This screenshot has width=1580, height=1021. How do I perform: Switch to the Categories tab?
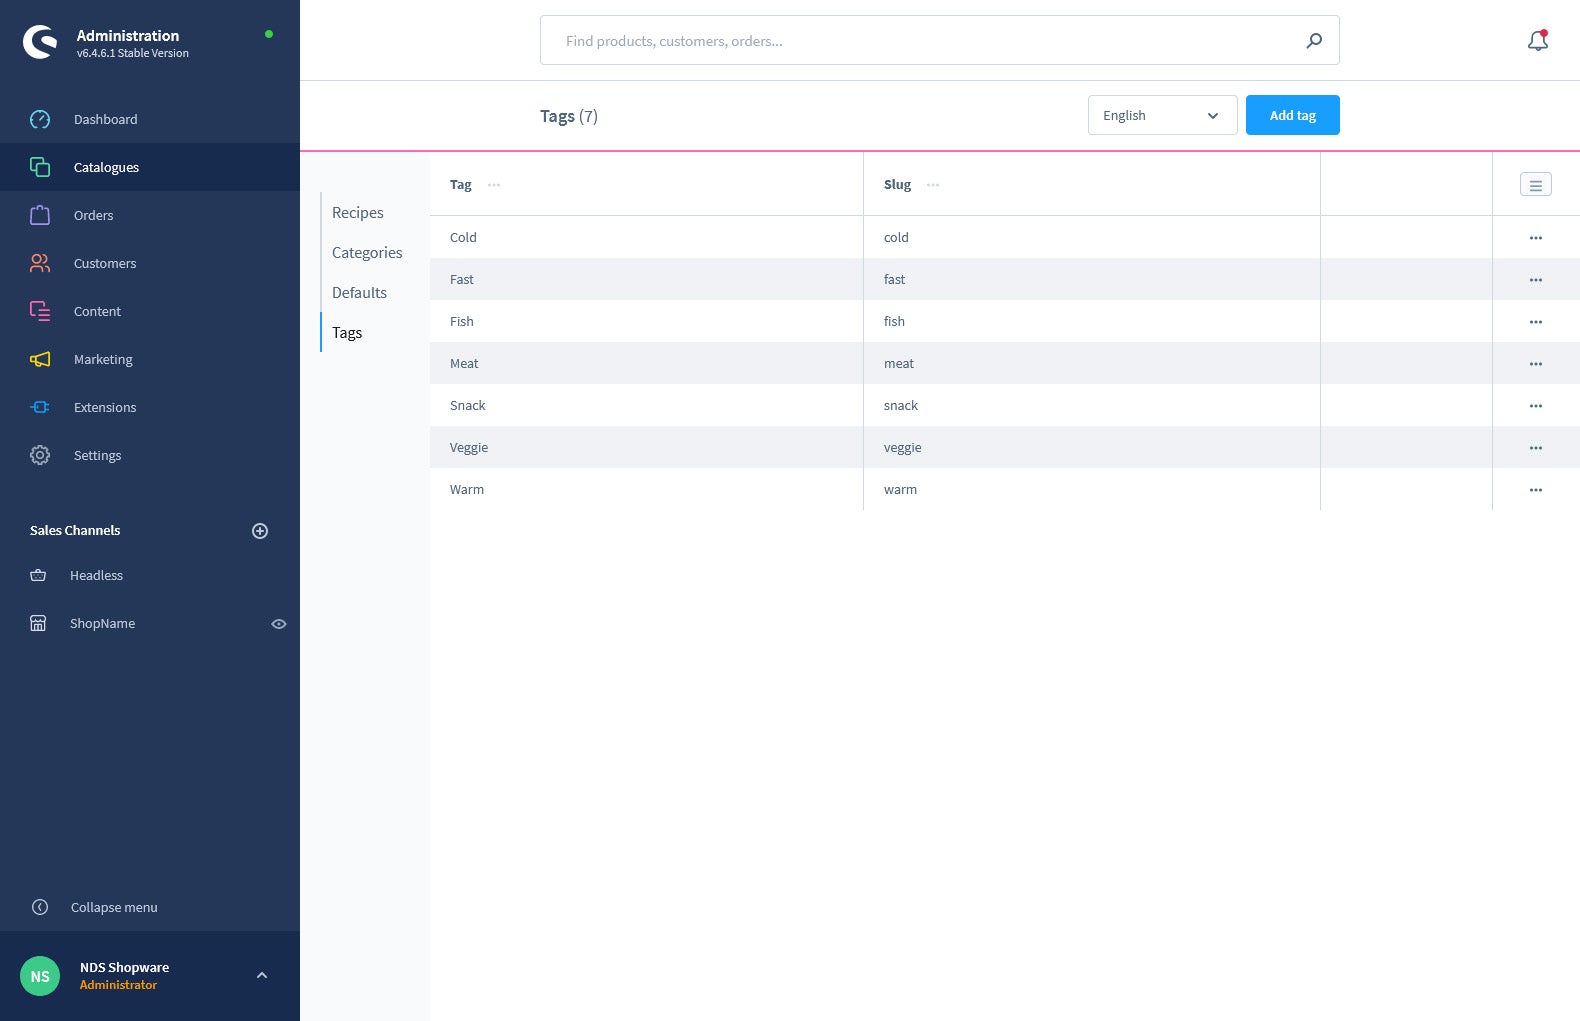367,252
